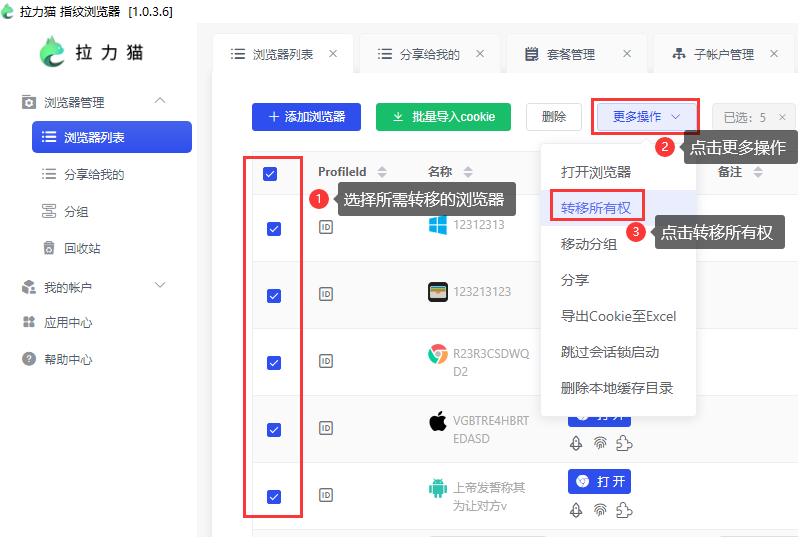This screenshot has height=537, width=798.
Task: Click the 回收站 trash icon in the sidebar
Action: pyautogui.click(x=49, y=248)
